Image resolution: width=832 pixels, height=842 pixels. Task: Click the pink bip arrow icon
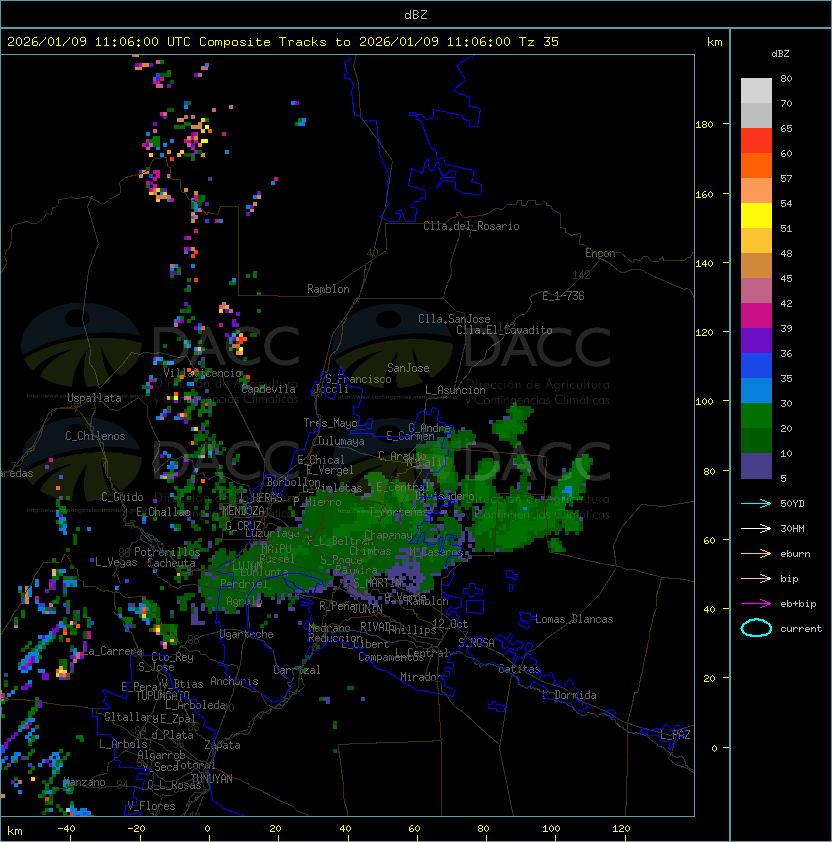pos(756,578)
